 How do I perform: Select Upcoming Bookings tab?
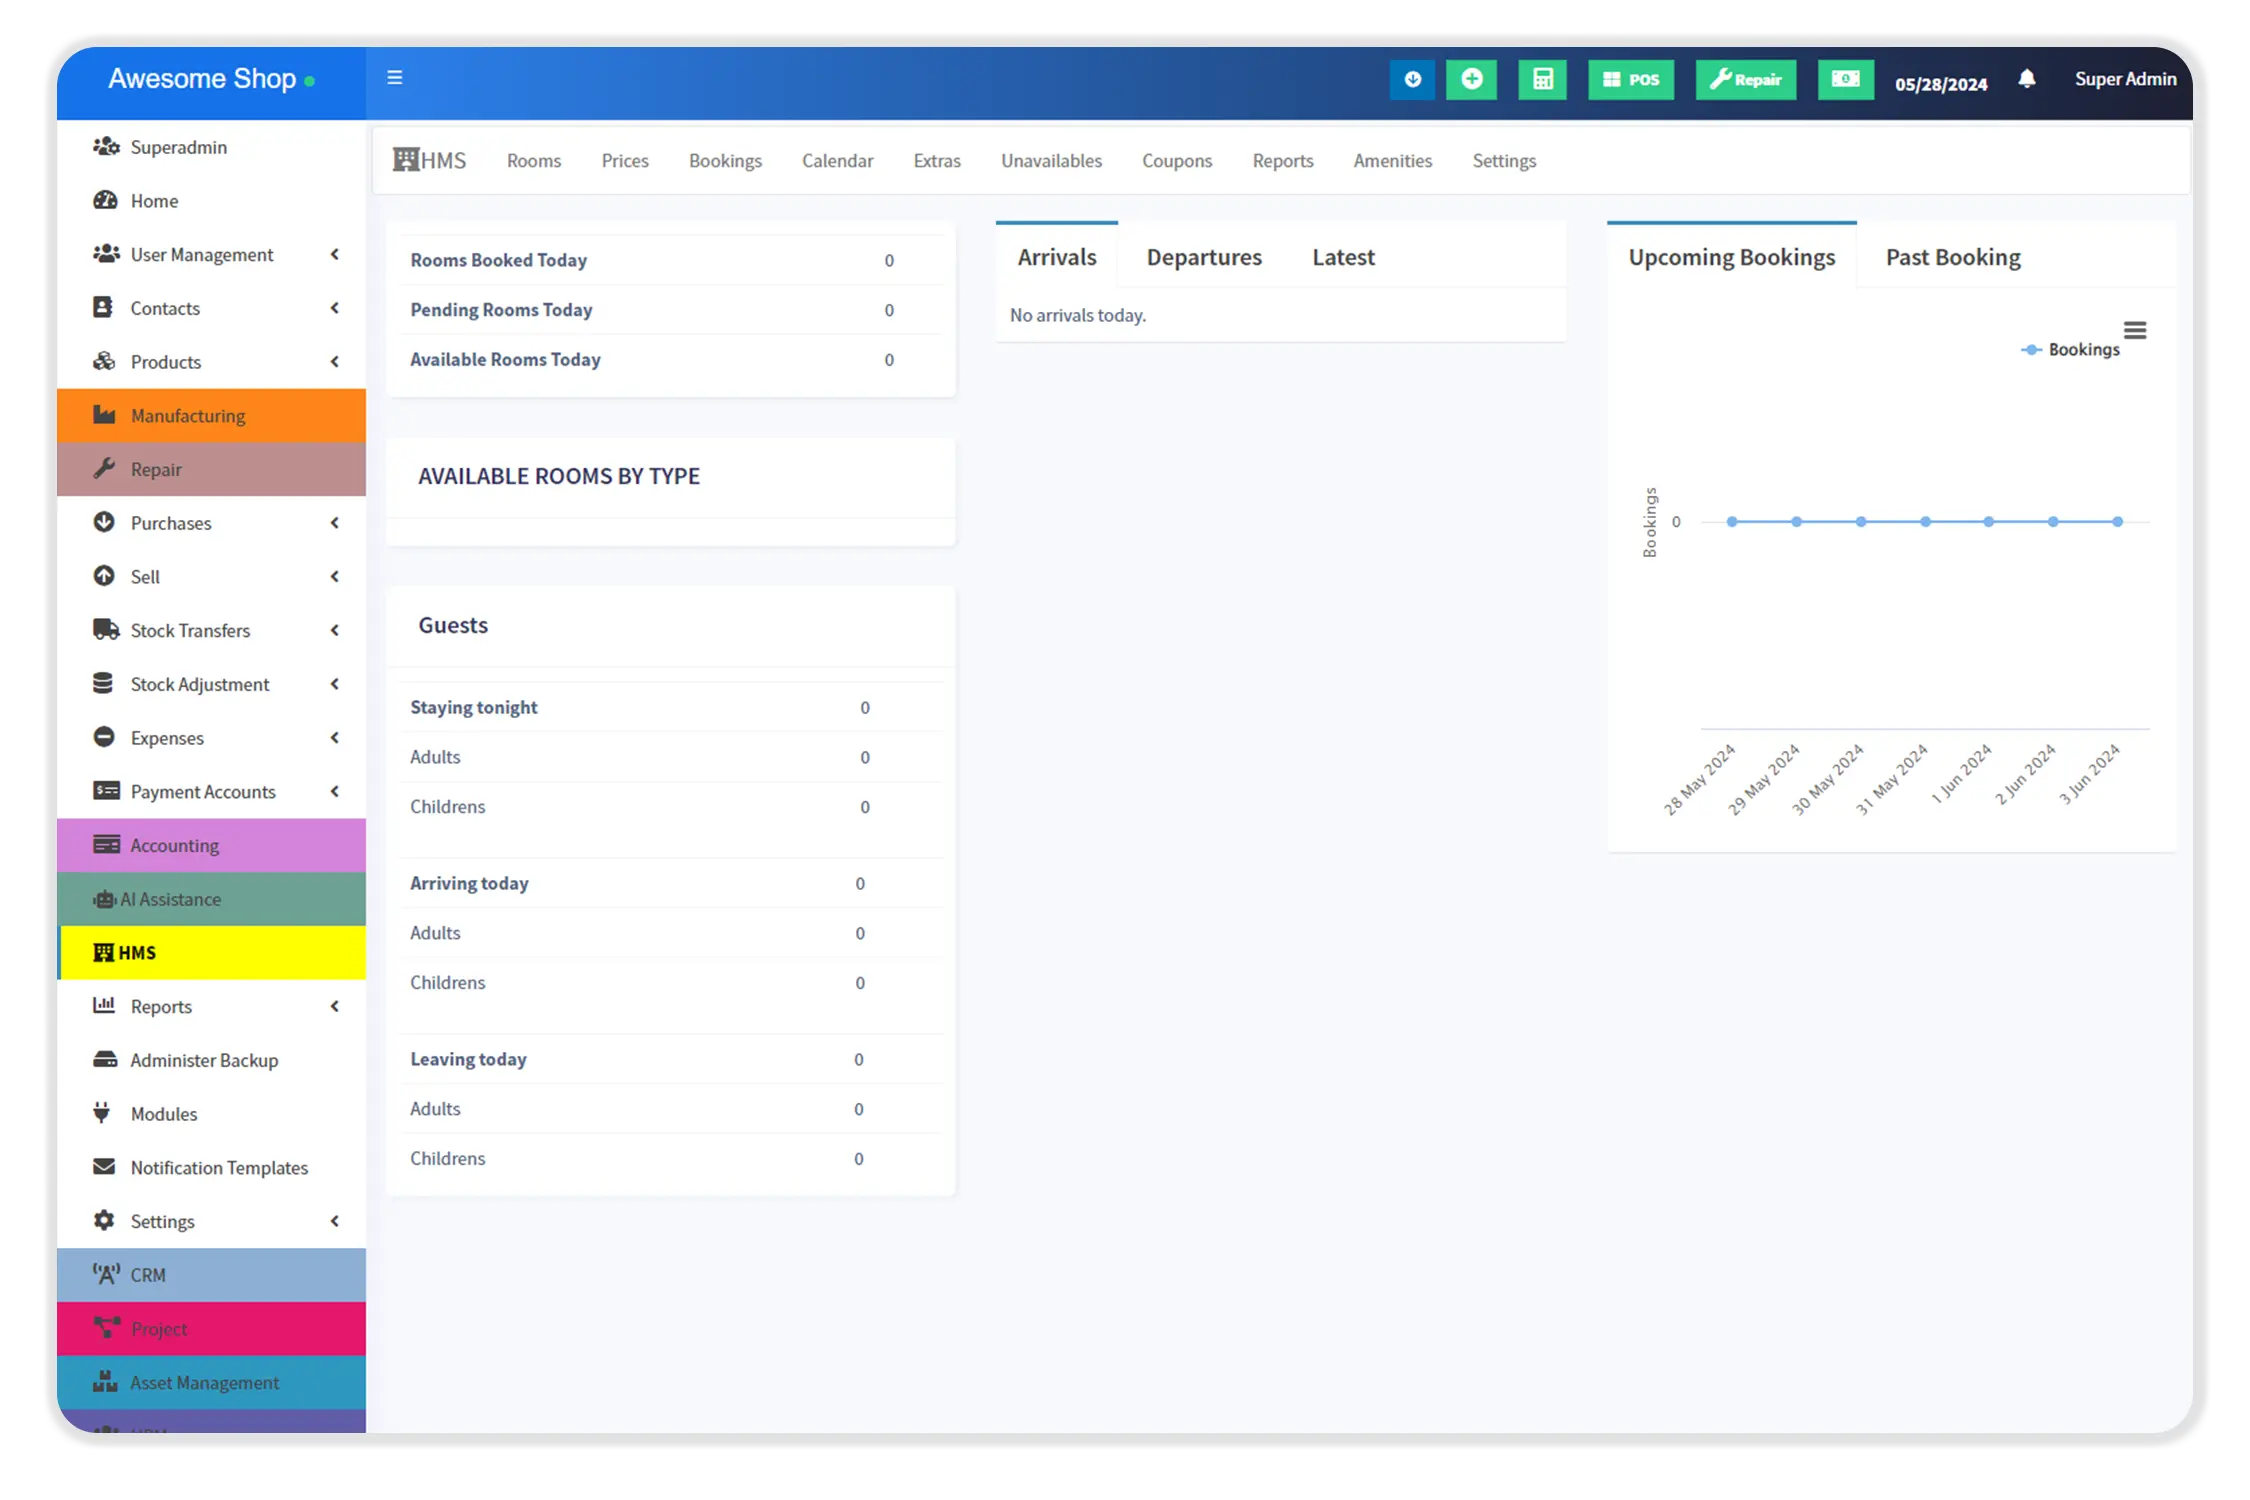click(x=1731, y=257)
